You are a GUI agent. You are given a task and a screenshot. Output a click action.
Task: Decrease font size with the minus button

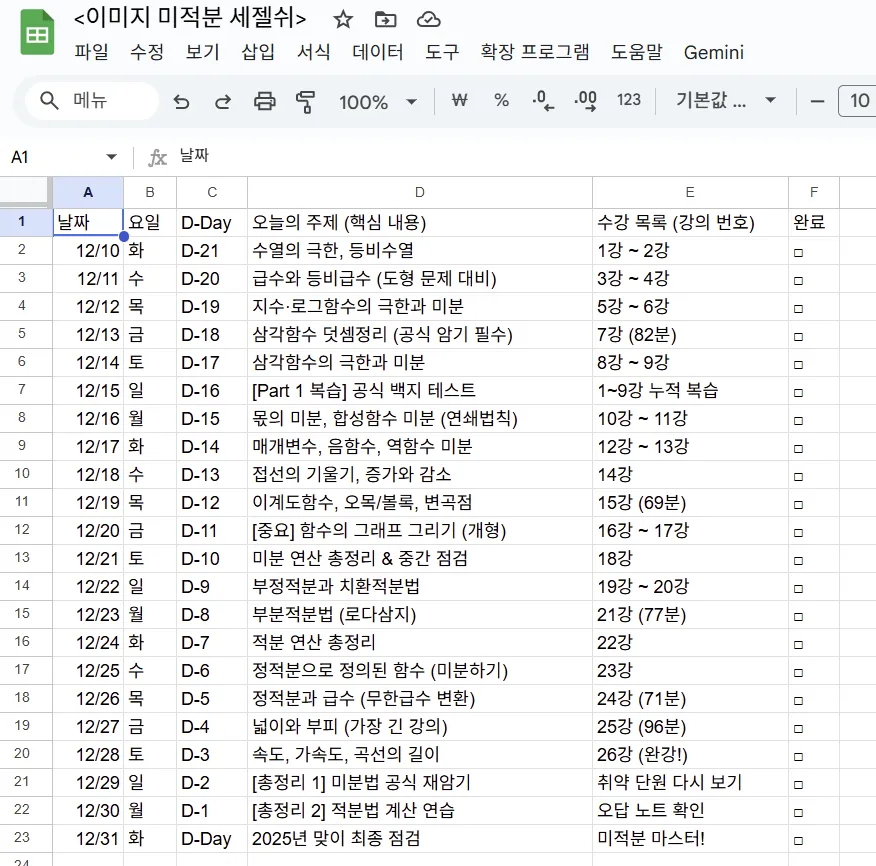coord(817,101)
